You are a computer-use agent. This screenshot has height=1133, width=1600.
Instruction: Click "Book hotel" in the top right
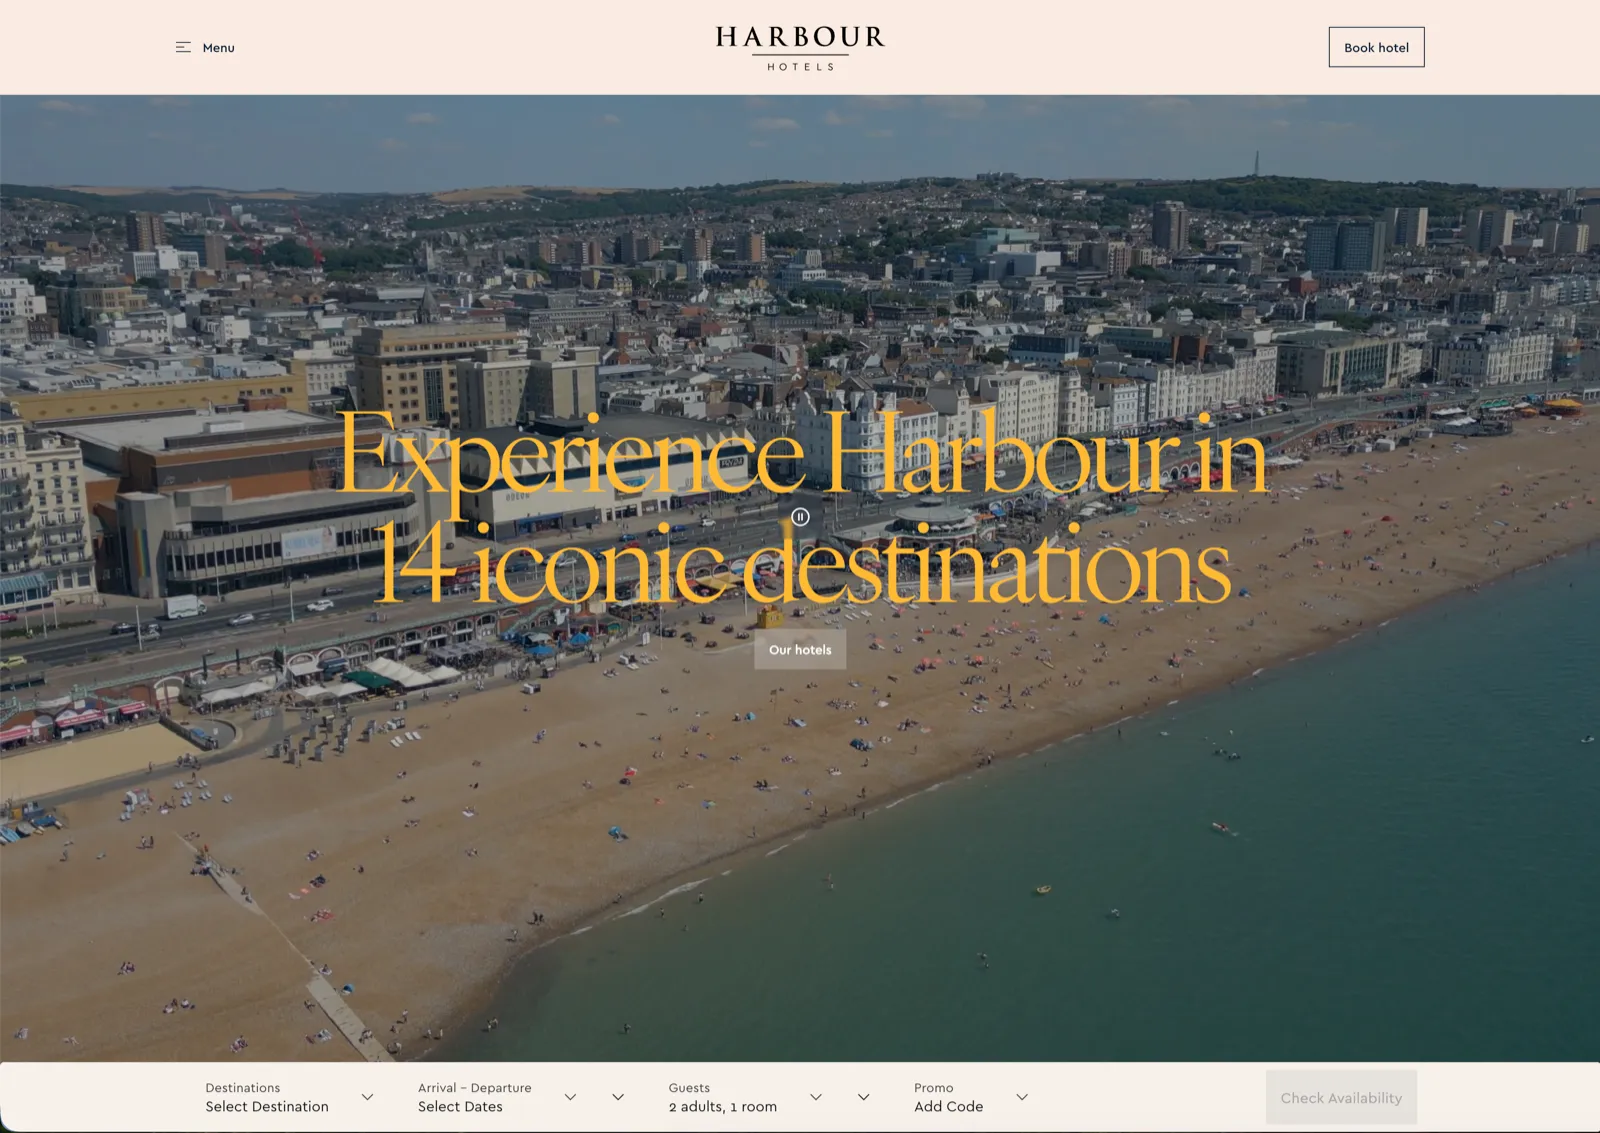pyautogui.click(x=1376, y=46)
